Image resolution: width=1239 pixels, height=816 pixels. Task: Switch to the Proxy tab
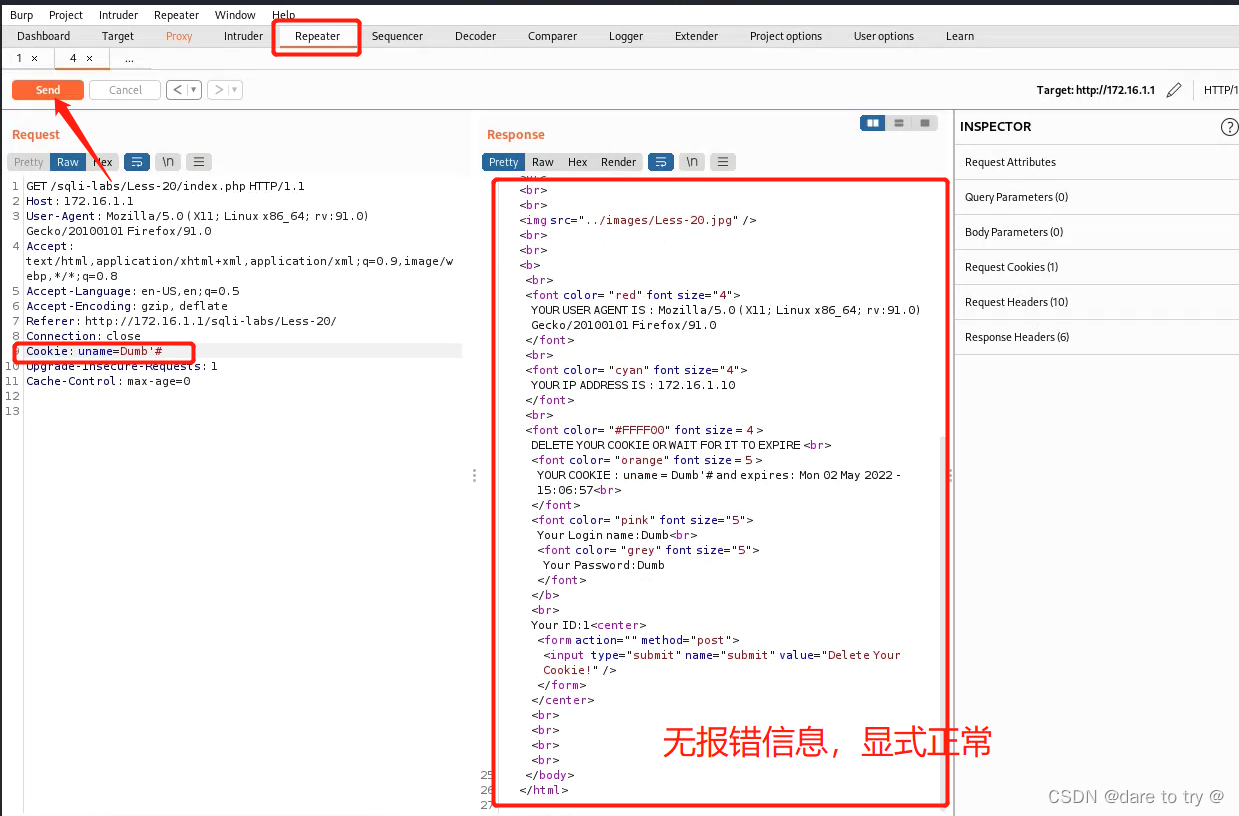click(x=179, y=36)
